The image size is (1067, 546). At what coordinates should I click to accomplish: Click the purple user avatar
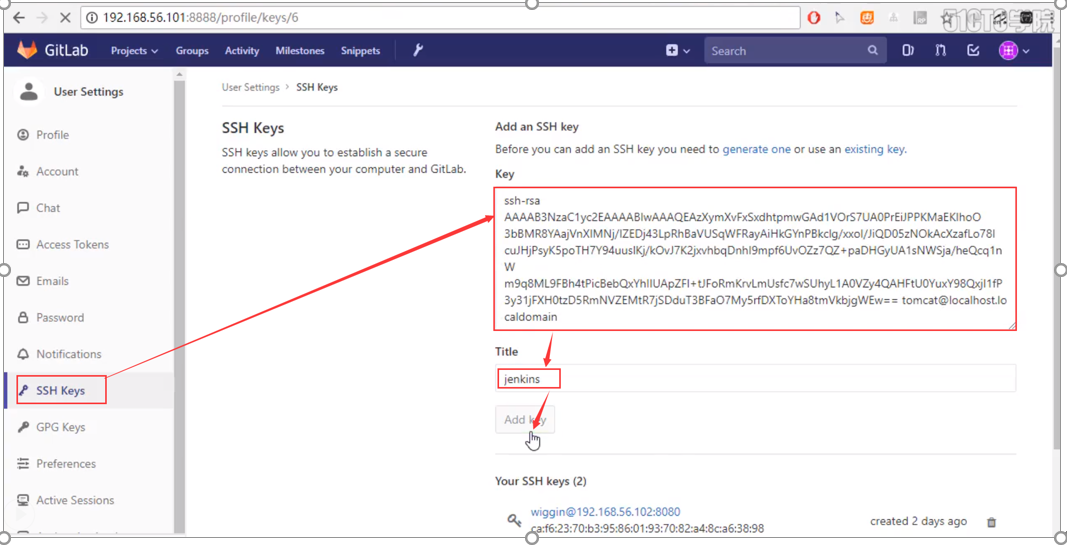[1008, 50]
